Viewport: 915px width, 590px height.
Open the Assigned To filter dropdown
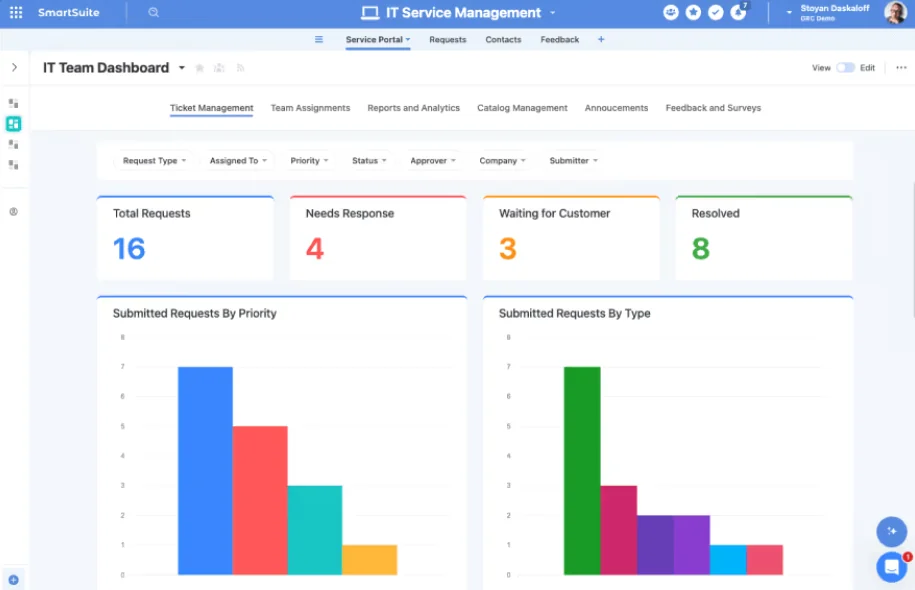(238, 160)
